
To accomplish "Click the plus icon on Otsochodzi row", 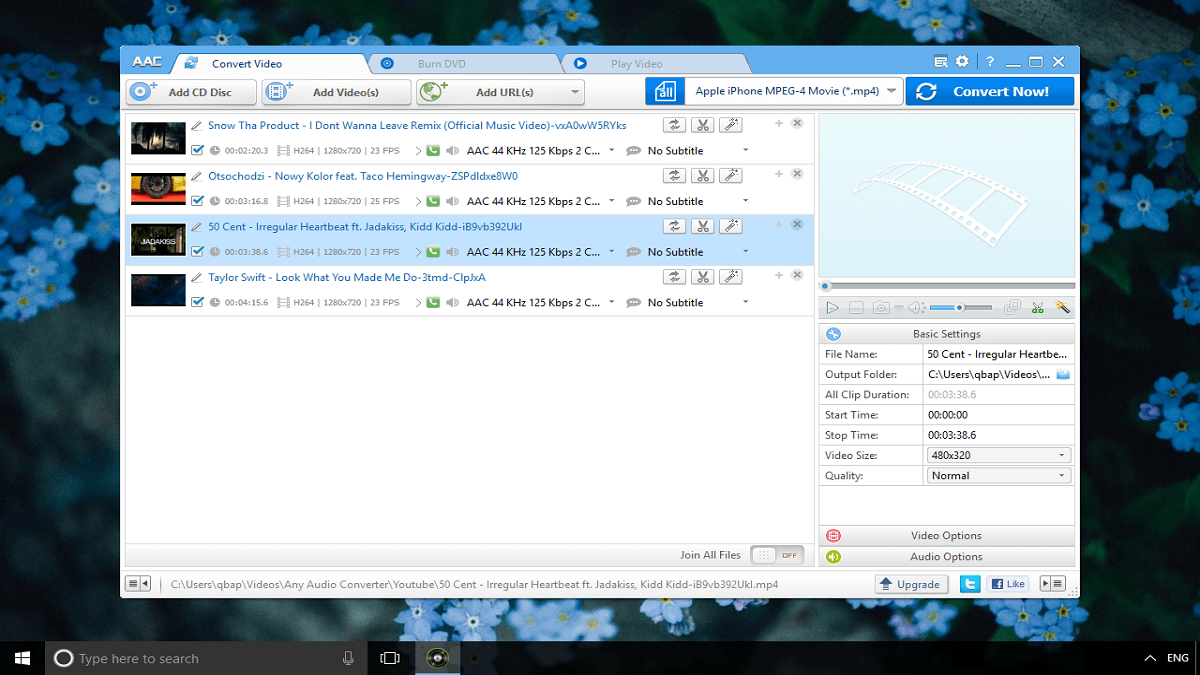I will coord(779,174).
